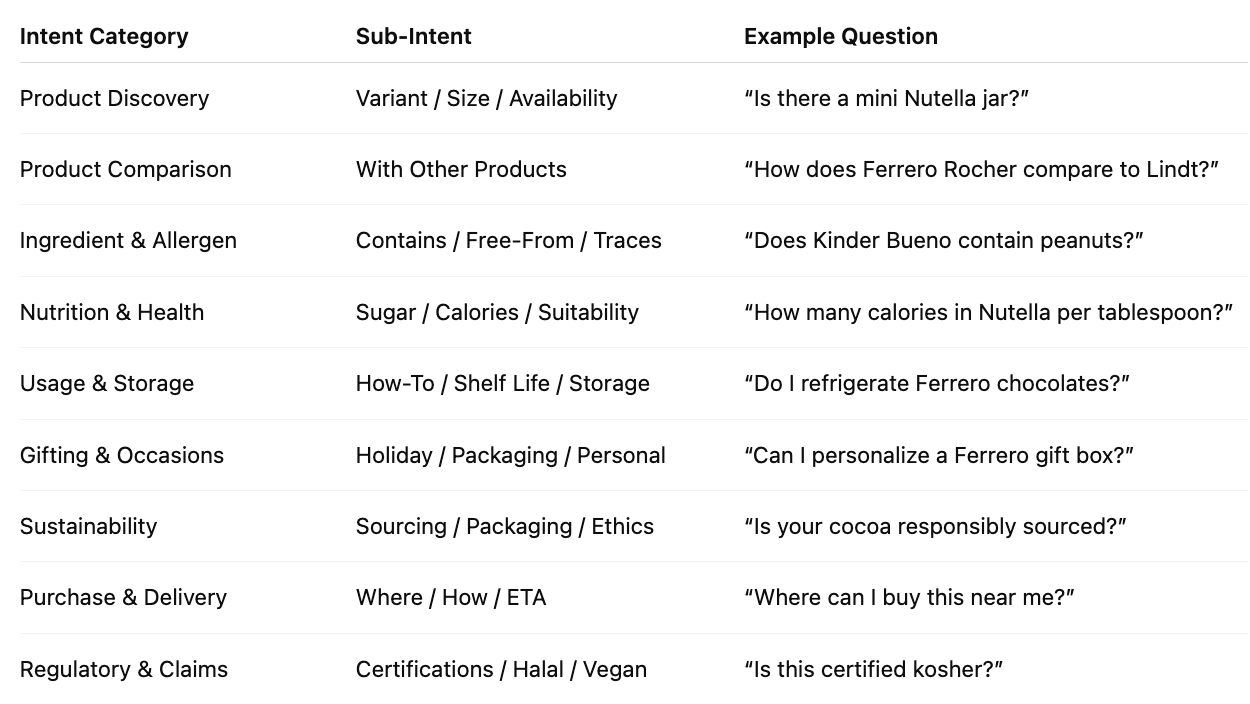1250x704 pixels.
Task: Click the certified kosher example question
Action: 874,669
